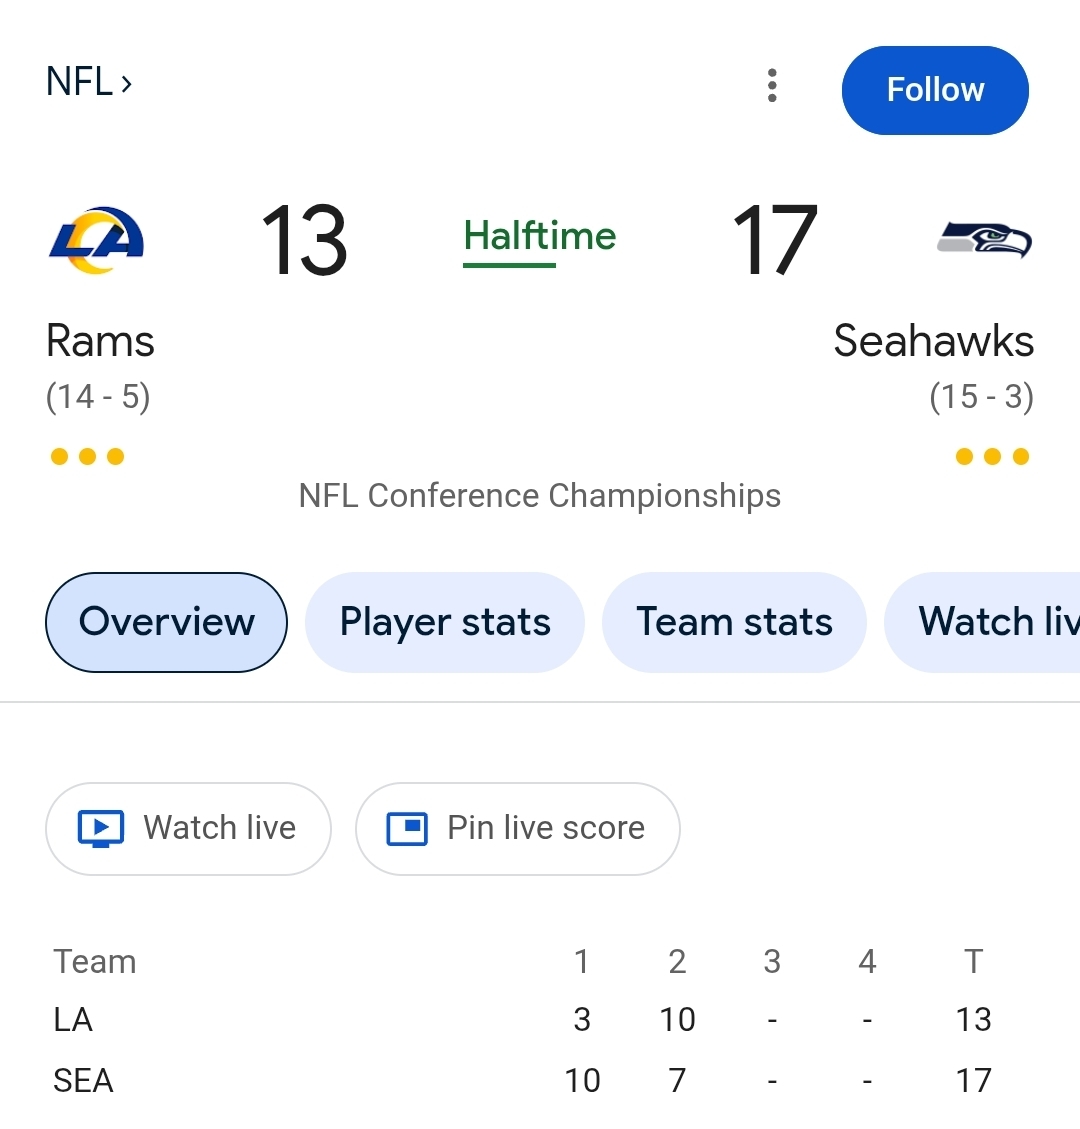
Task: Follow this NFL game
Action: [935, 90]
